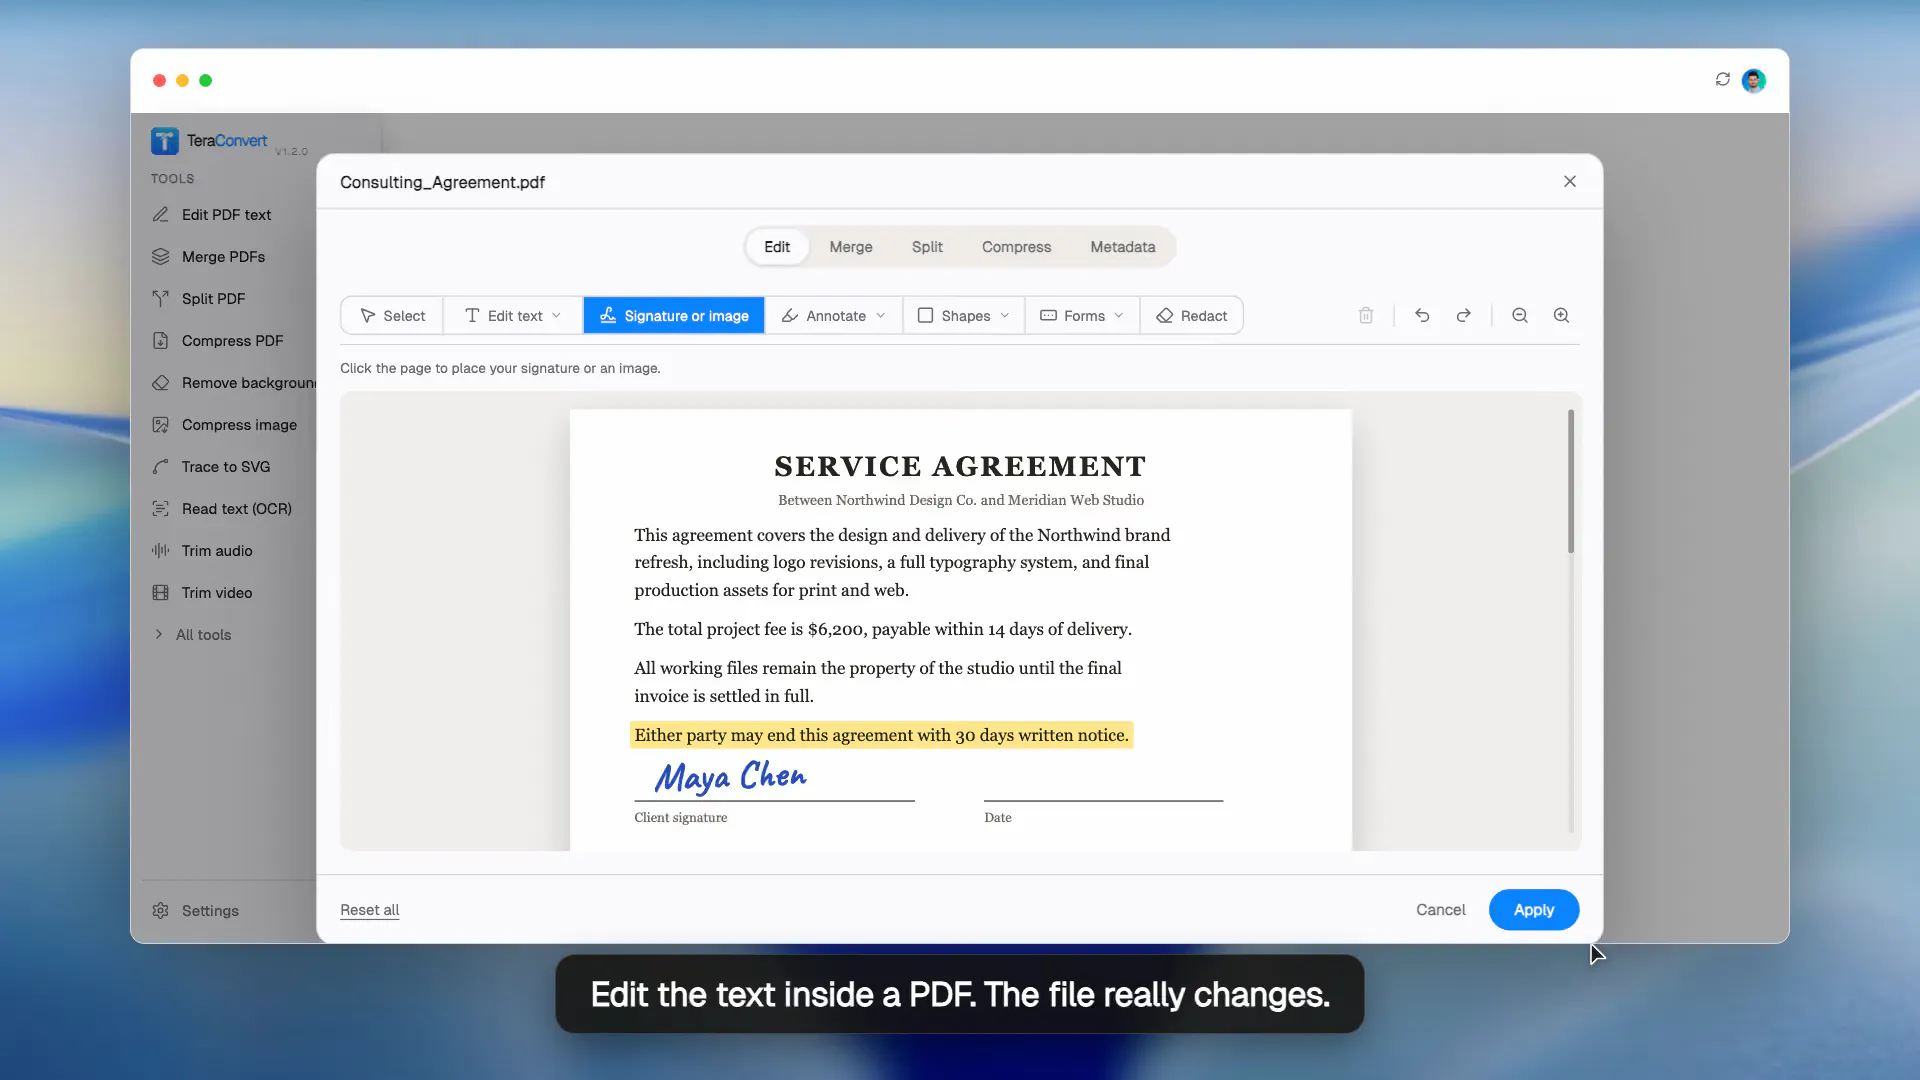This screenshot has height=1080, width=1920.
Task: Click the TeraConvert logo
Action: pos(209,141)
